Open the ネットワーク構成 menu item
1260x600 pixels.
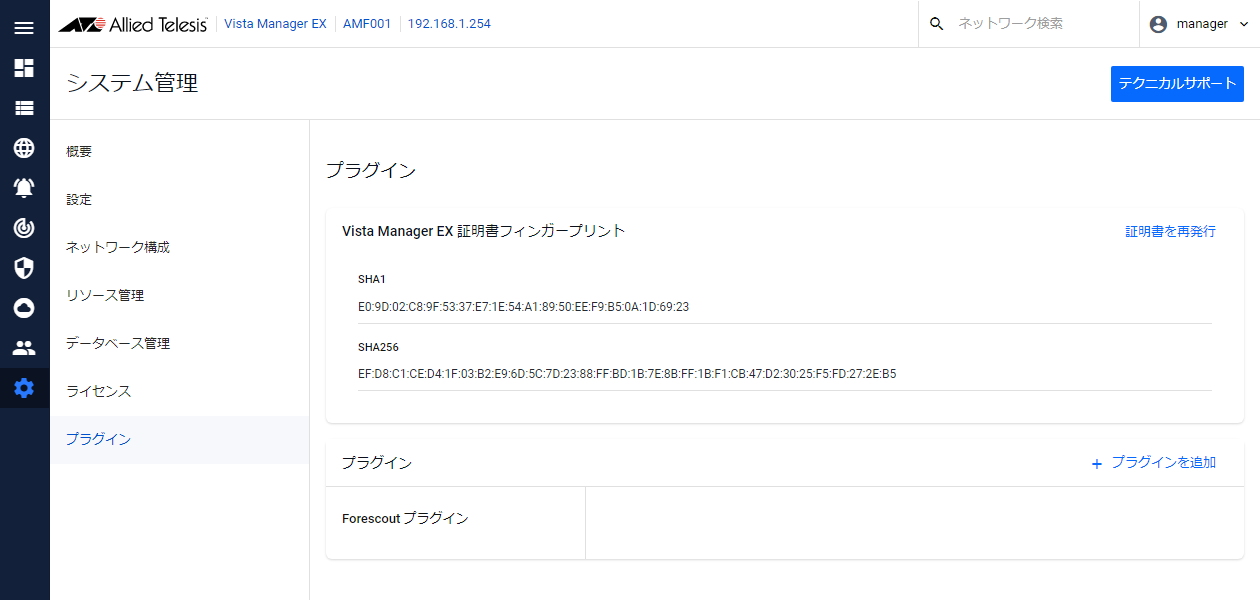click(x=180, y=248)
